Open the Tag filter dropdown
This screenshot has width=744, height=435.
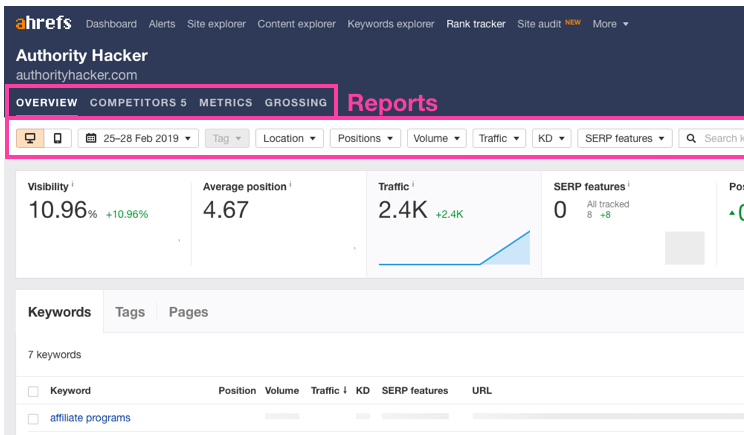227,138
